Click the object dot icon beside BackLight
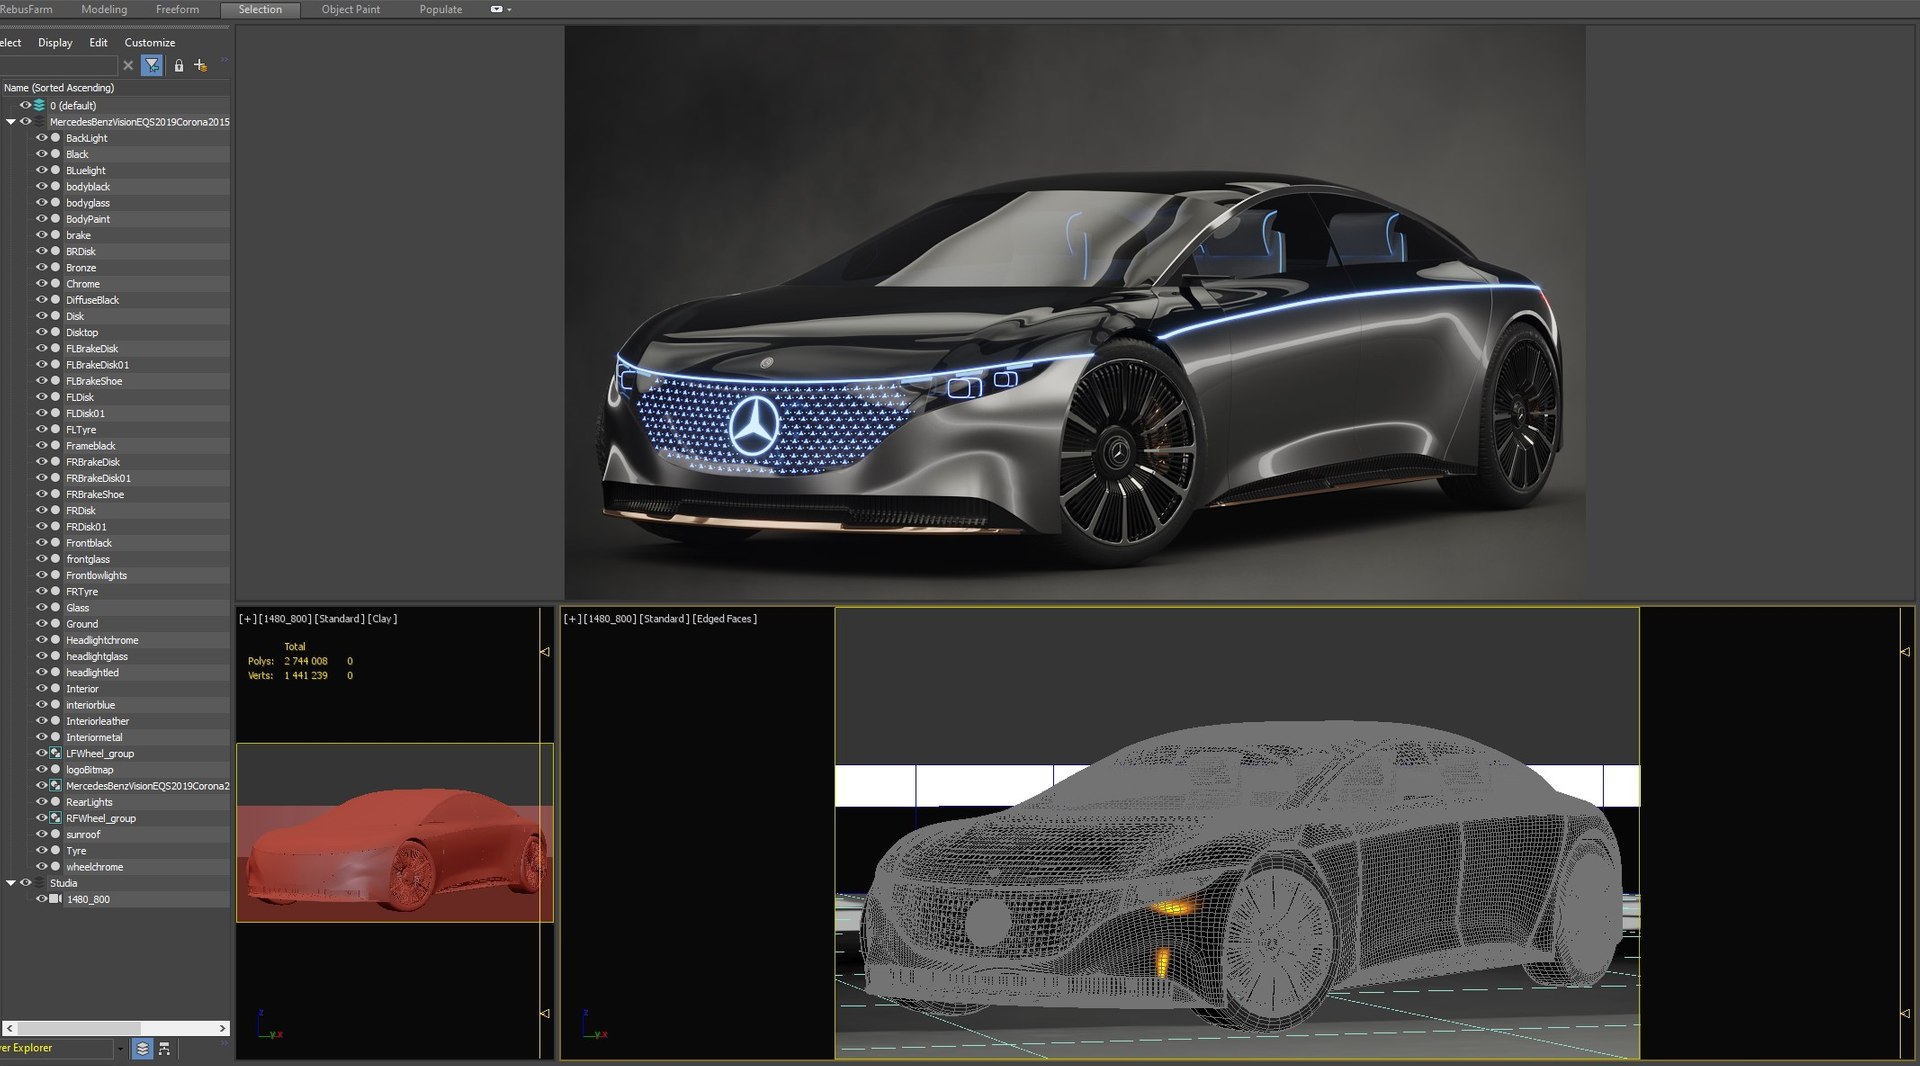 pyautogui.click(x=56, y=138)
